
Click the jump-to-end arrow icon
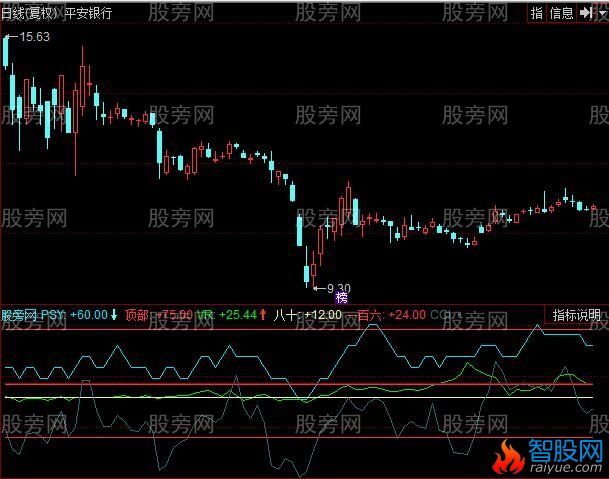[586, 13]
